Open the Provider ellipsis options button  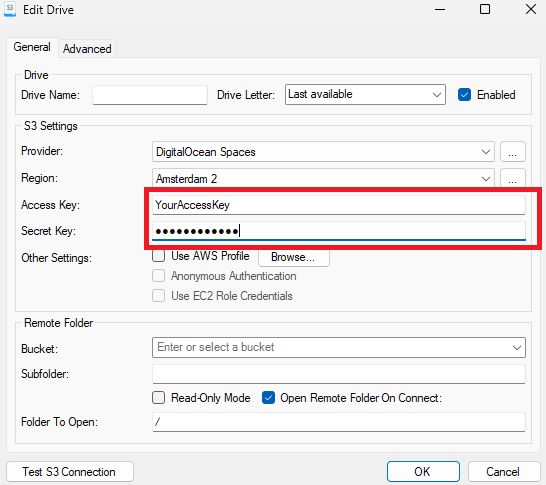click(x=513, y=152)
